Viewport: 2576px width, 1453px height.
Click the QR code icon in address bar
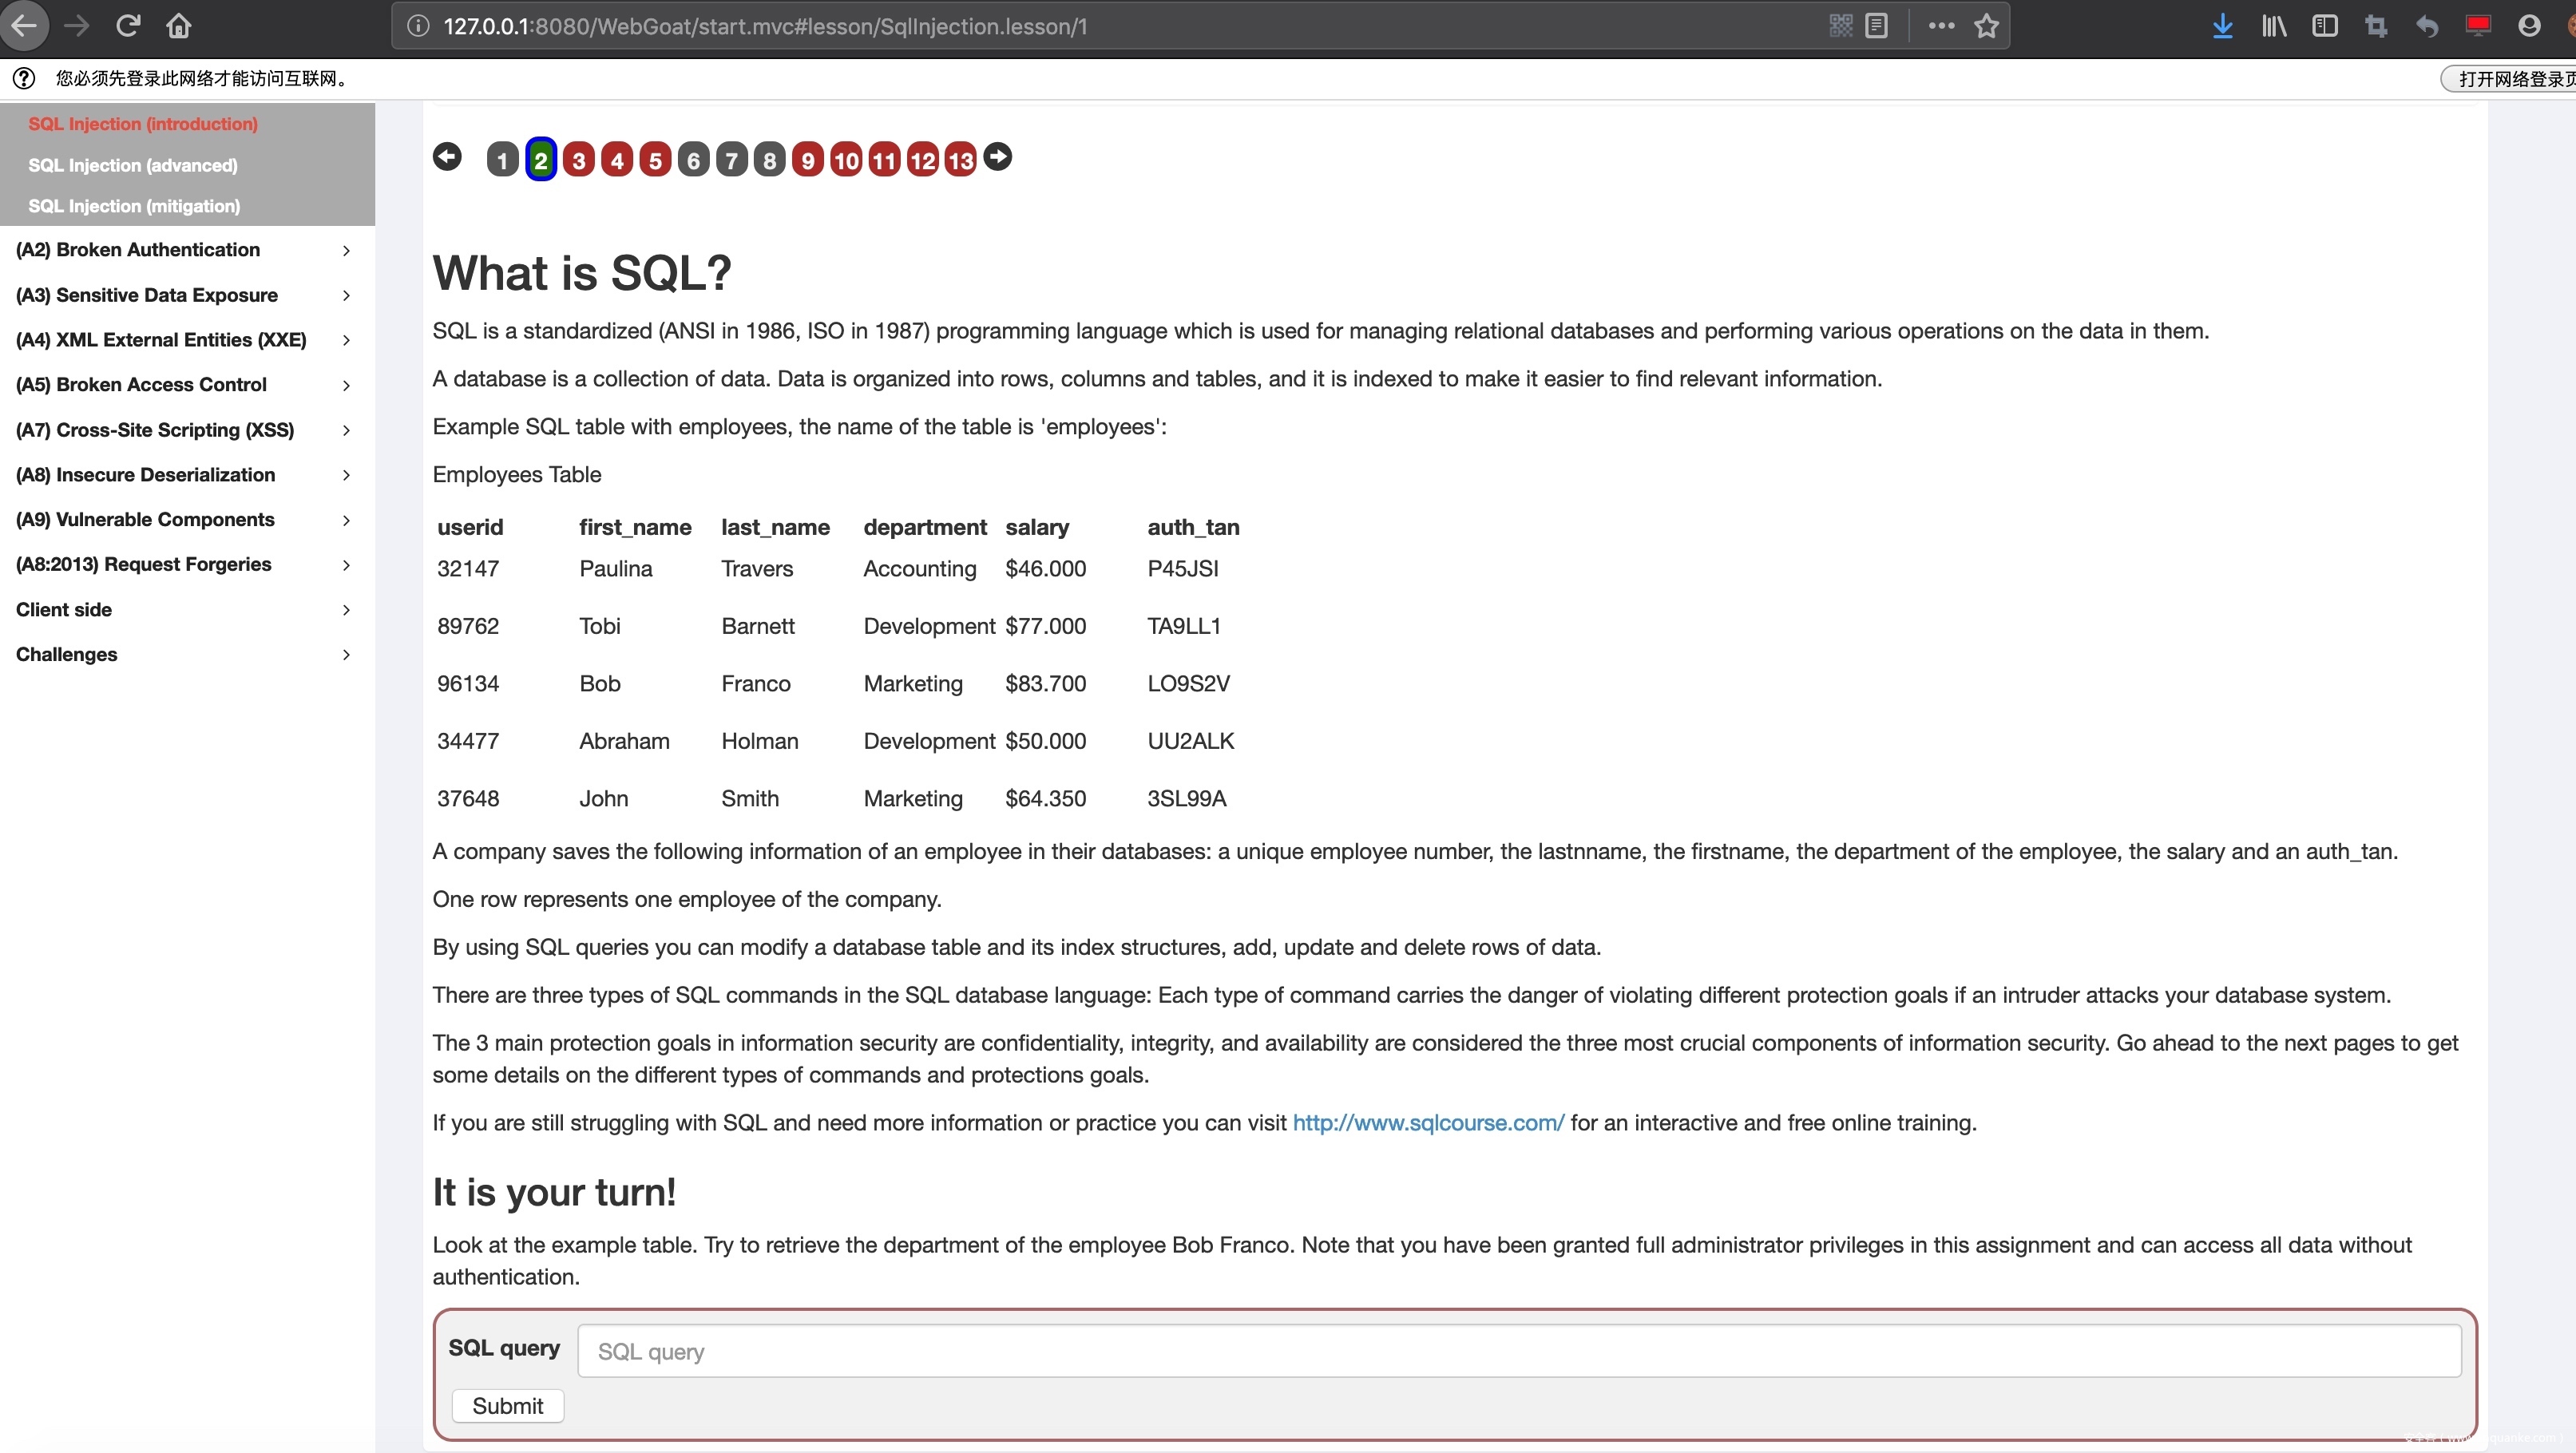point(1841,26)
